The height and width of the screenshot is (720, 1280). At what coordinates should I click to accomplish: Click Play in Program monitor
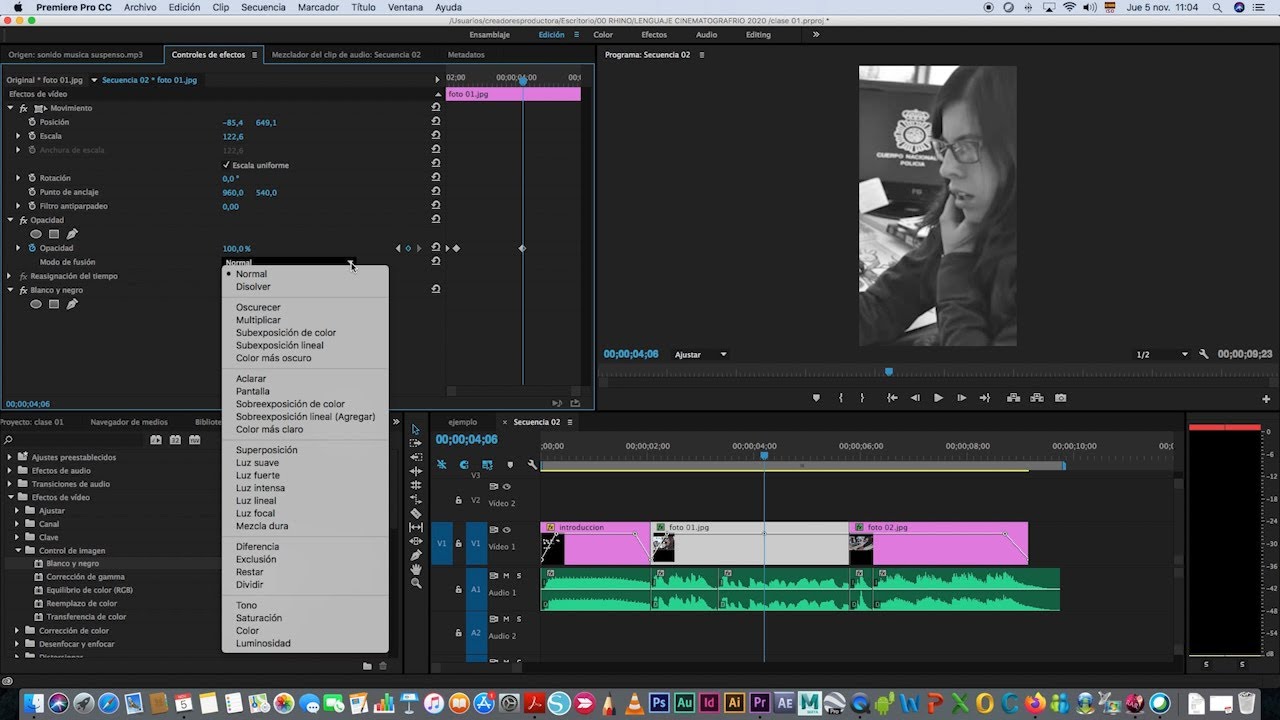938,398
